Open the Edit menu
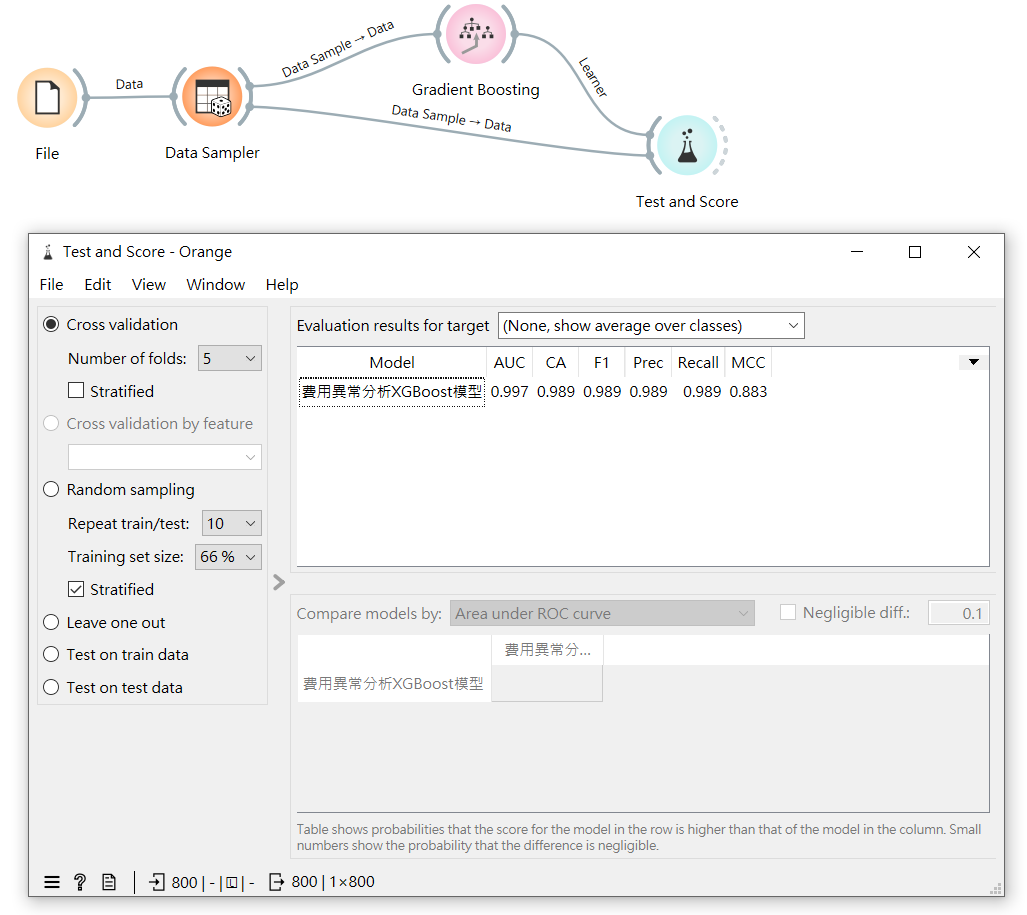Image resolution: width=1027 pixels, height=915 pixels. 98,284
